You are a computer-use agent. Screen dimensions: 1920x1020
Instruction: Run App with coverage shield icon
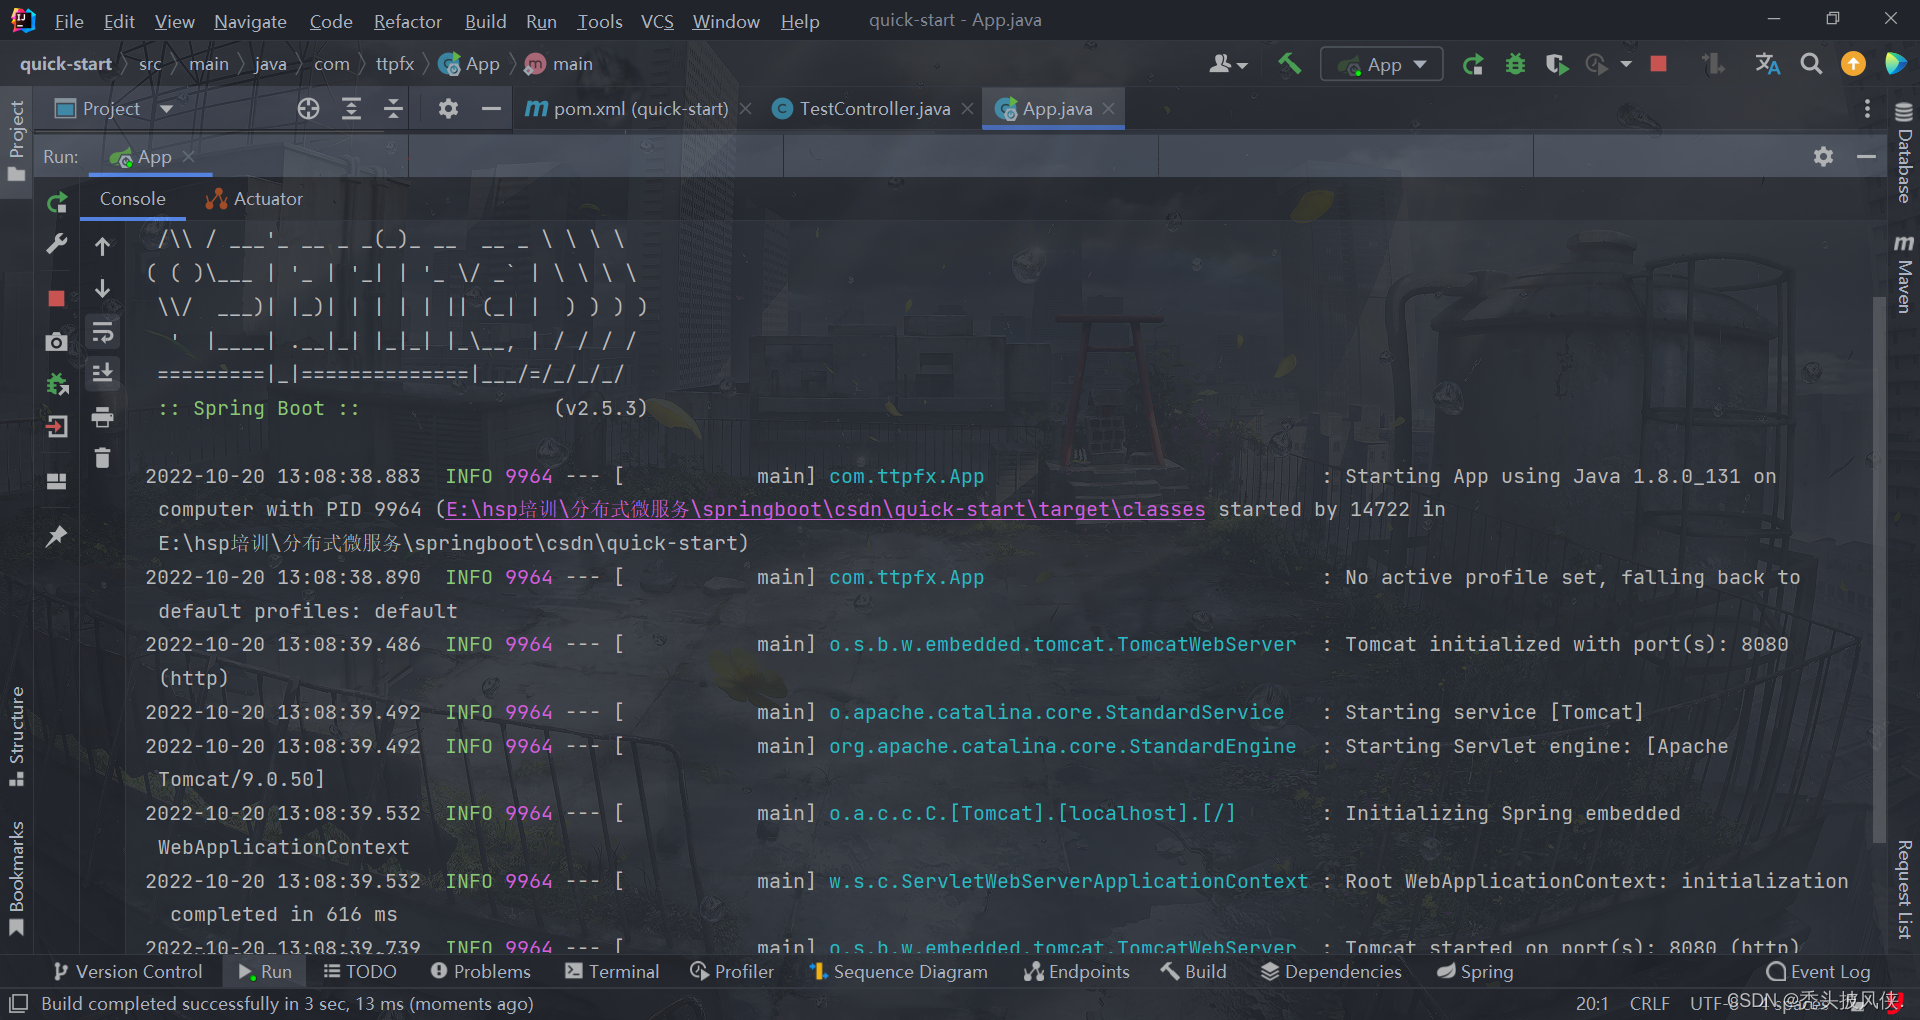click(x=1556, y=65)
